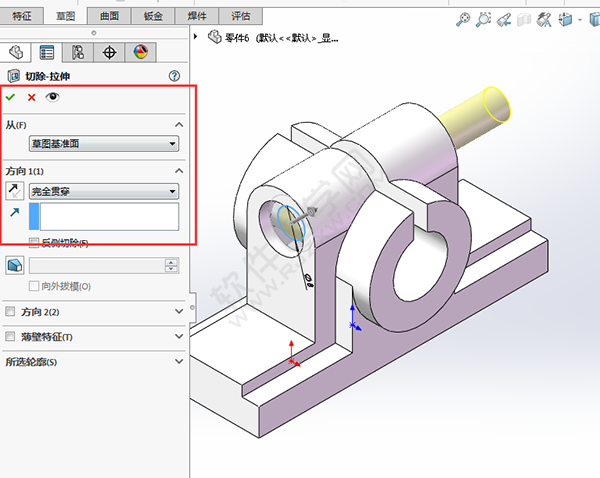Open the DimXpertManager crosshair tab
This screenshot has width=600, height=478.
pyautogui.click(x=109, y=52)
